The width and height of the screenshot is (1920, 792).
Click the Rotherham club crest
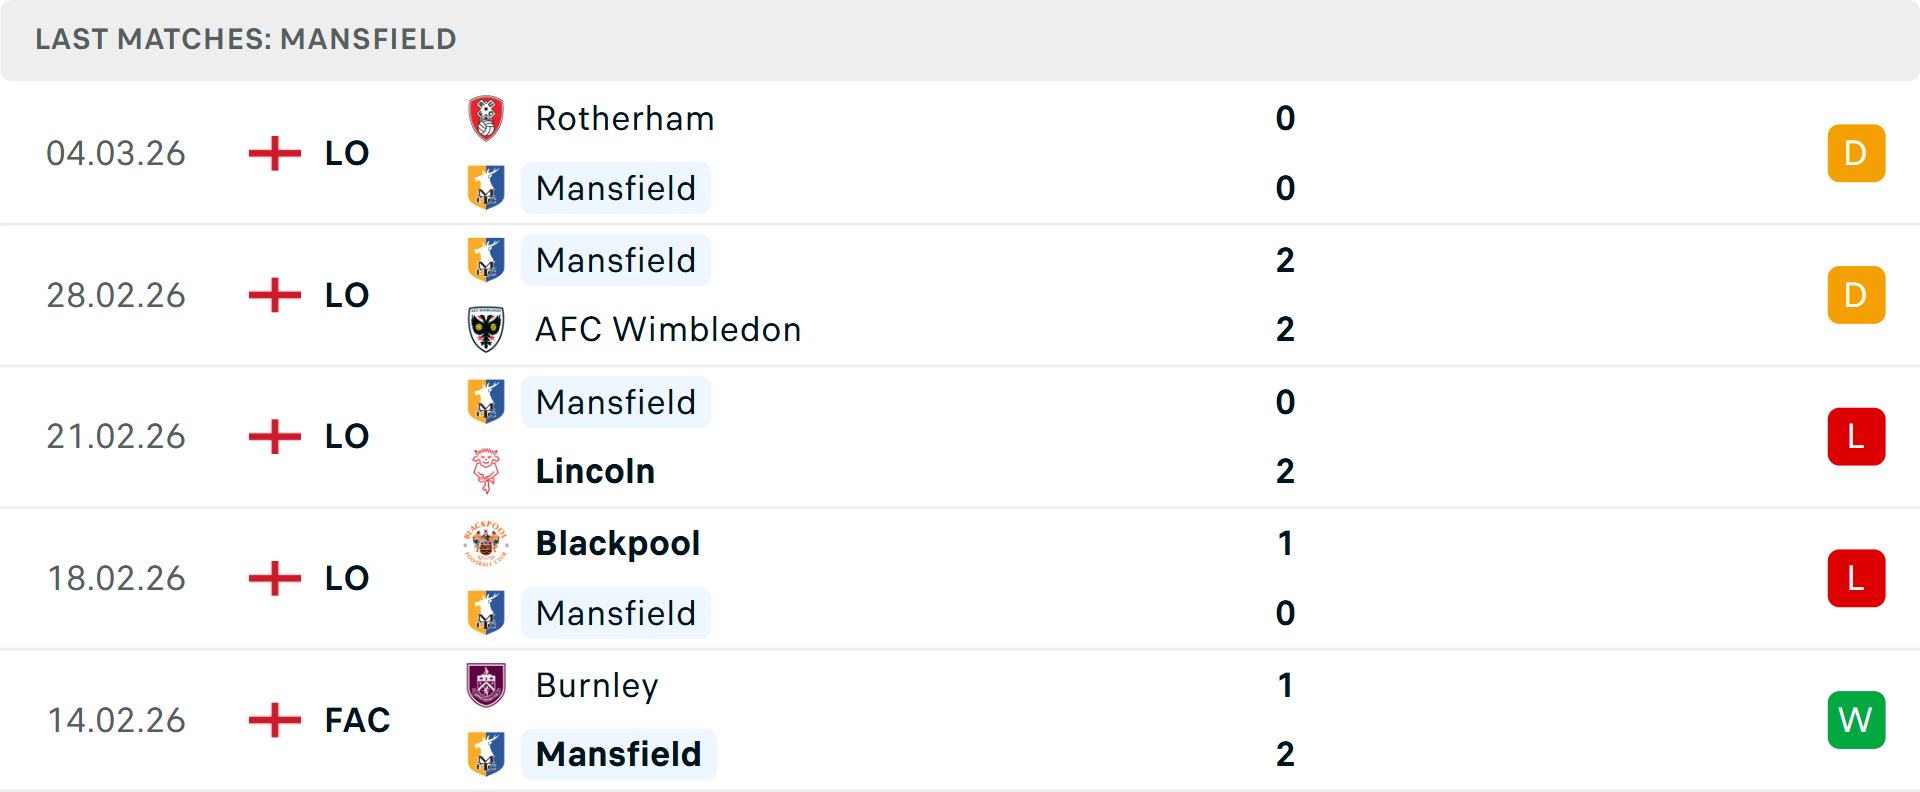pyautogui.click(x=487, y=118)
